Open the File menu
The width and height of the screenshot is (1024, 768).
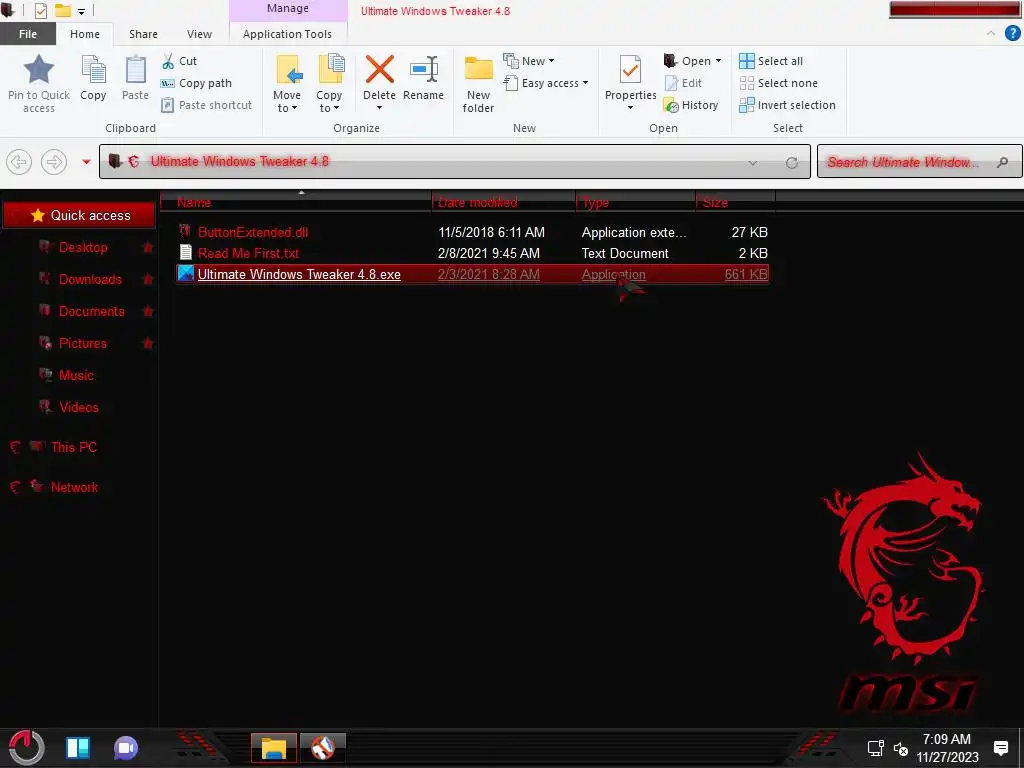tap(27, 34)
